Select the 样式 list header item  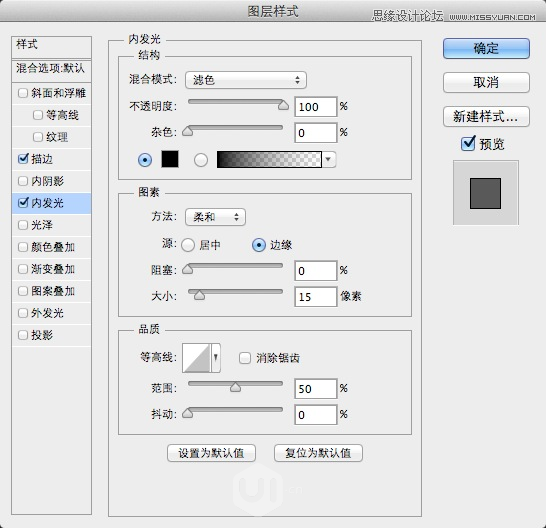click(52, 47)
